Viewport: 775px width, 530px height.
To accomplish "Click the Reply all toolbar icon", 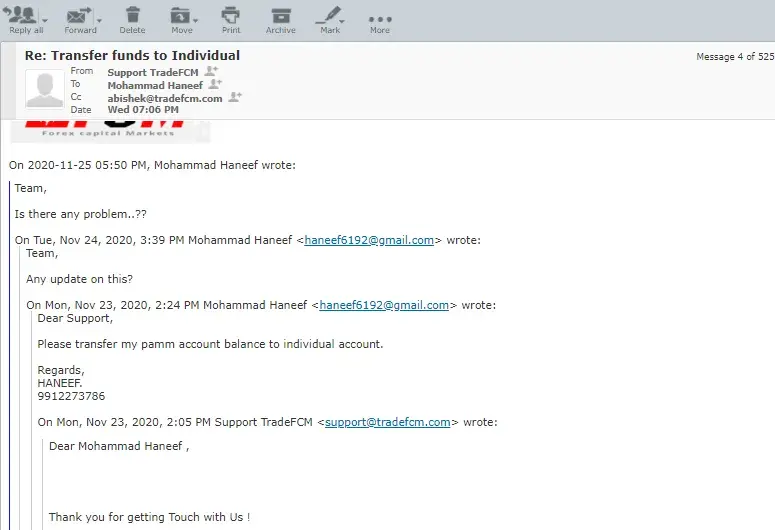I will 21,15.
